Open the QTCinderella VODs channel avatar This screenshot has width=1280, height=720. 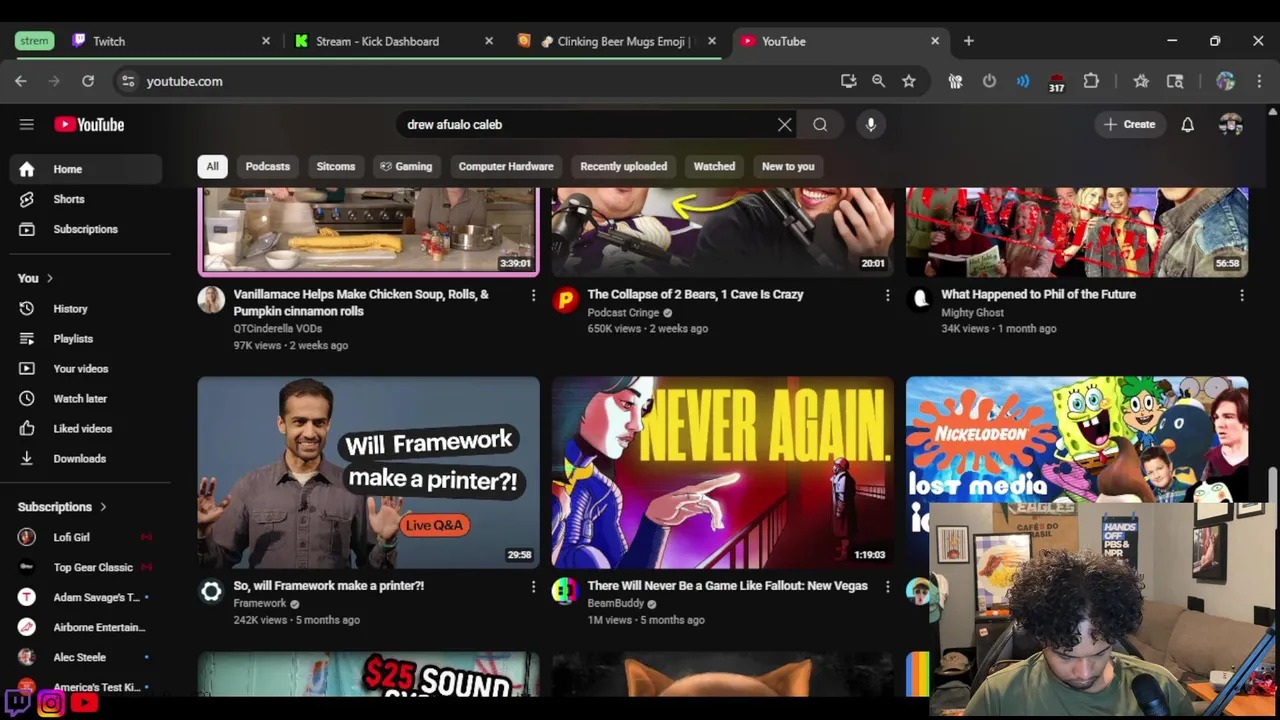coord(211,299)
